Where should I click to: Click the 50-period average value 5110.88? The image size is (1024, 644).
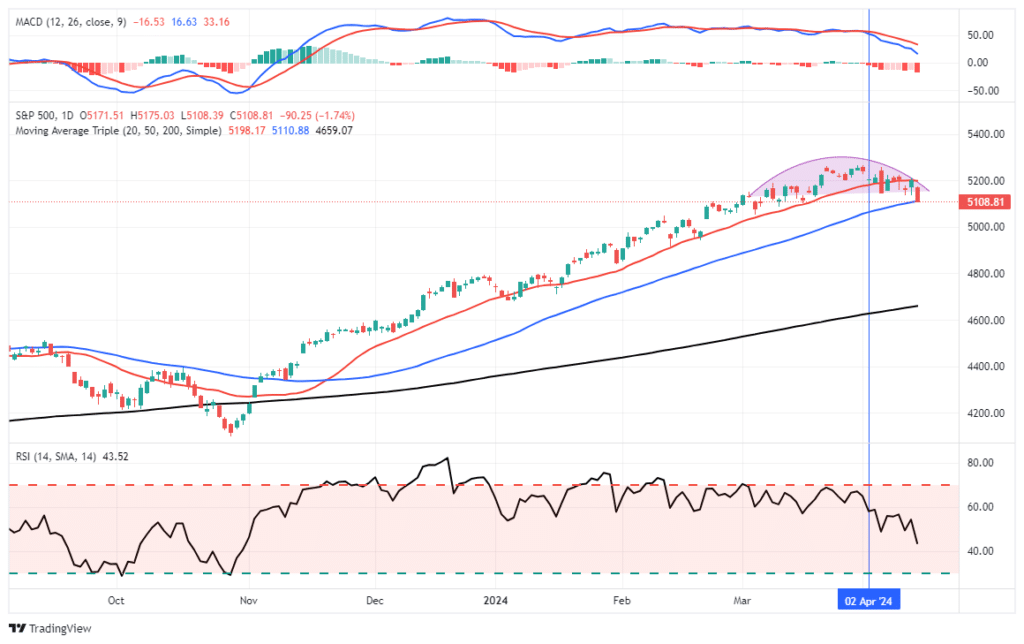click(x=290, y=131)
